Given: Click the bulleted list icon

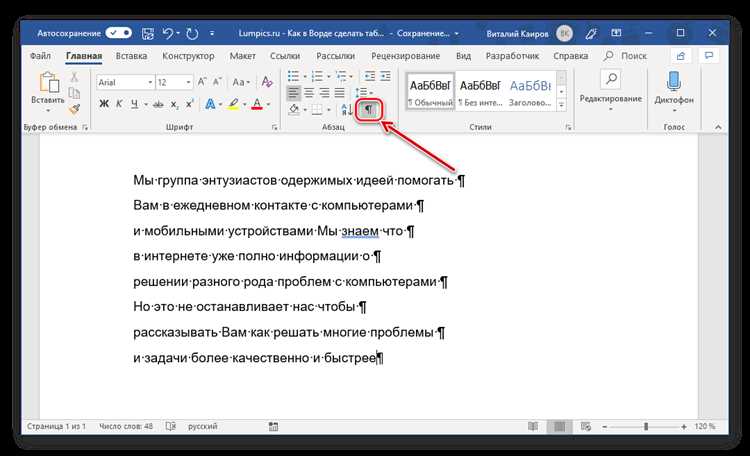Looking at the screenshot, I should tap(293, 76).
